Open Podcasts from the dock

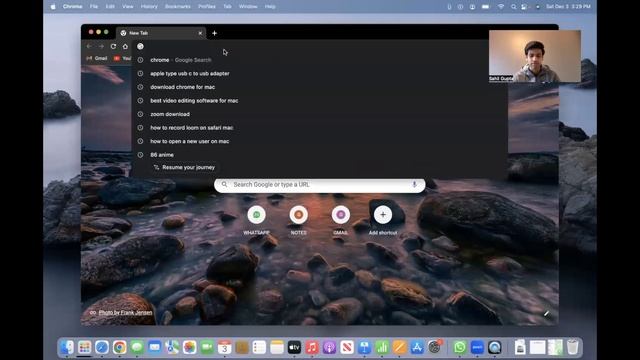coord(329,347)
